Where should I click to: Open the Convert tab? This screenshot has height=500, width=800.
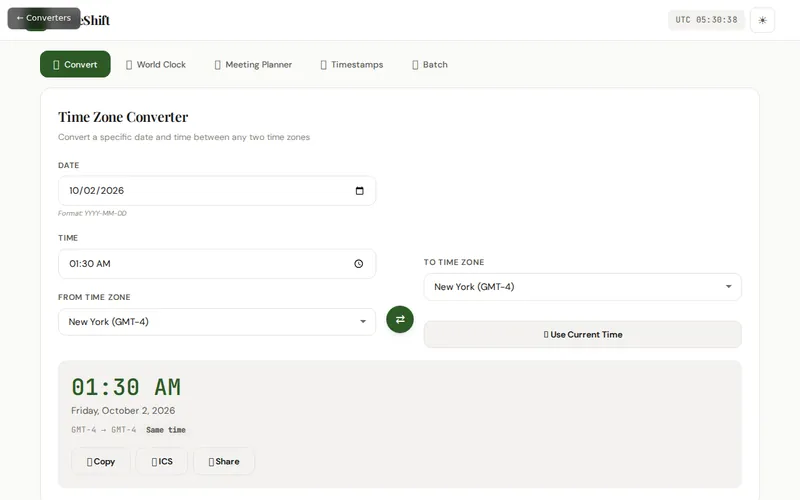tap(75, 64)
